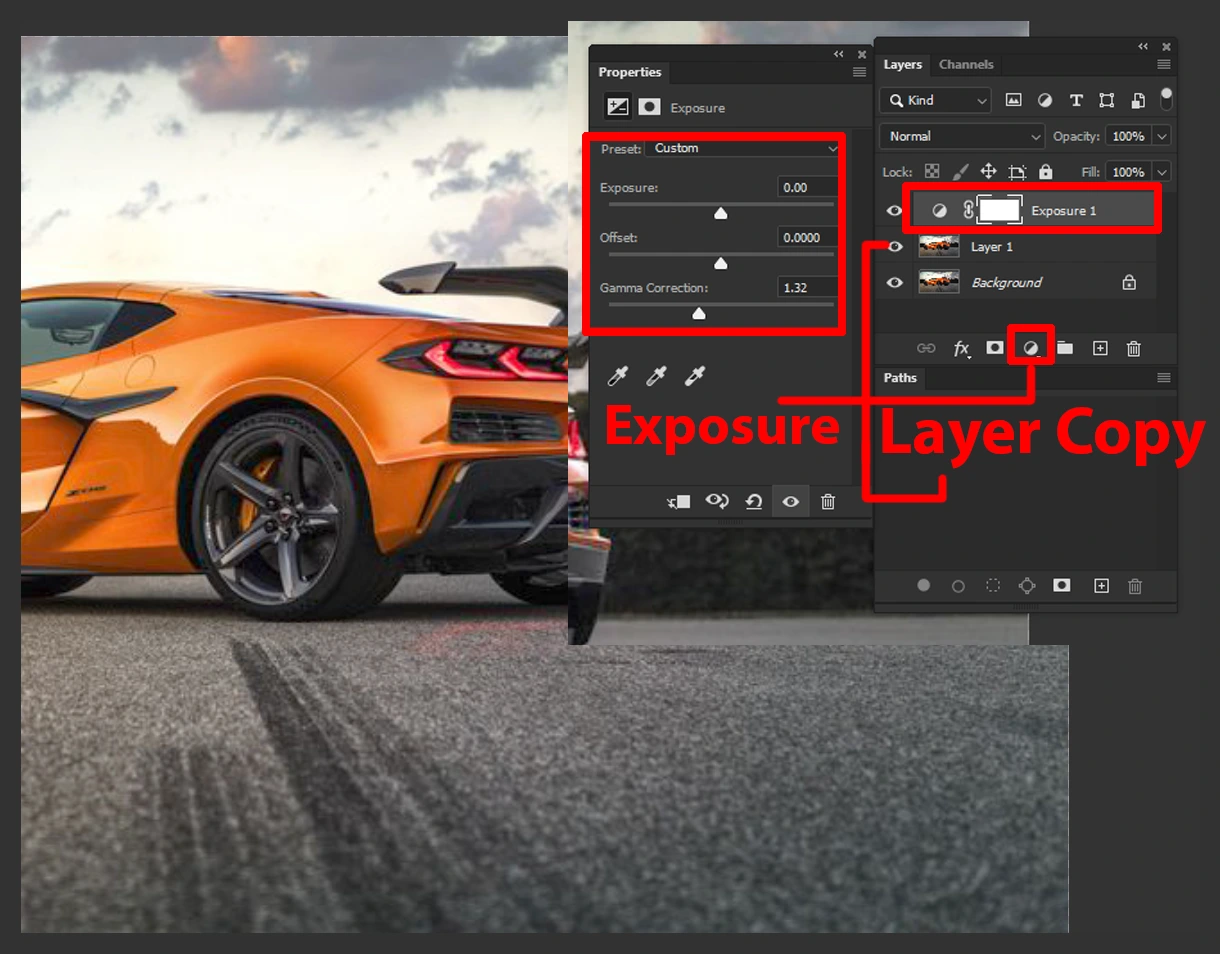
Task: Open the Opacity dropdown arrow
Action: 1162,136
